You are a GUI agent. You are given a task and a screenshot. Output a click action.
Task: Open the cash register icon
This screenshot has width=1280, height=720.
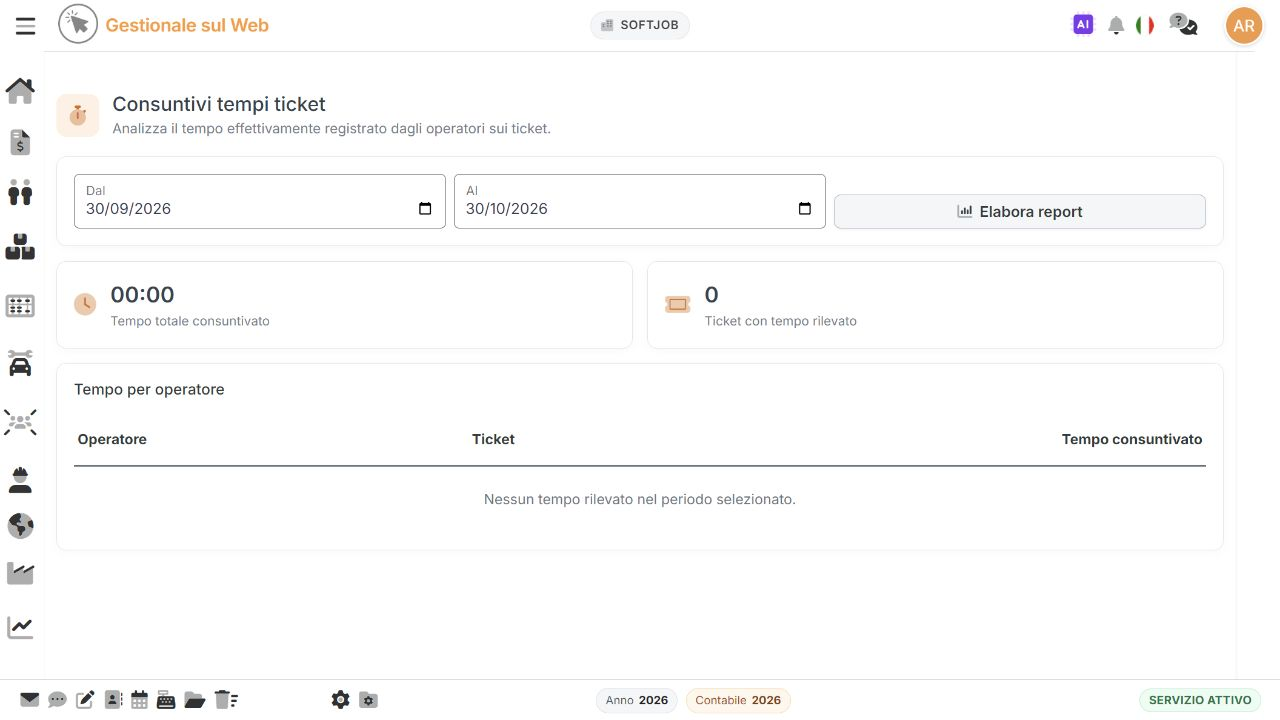(166, 700)
